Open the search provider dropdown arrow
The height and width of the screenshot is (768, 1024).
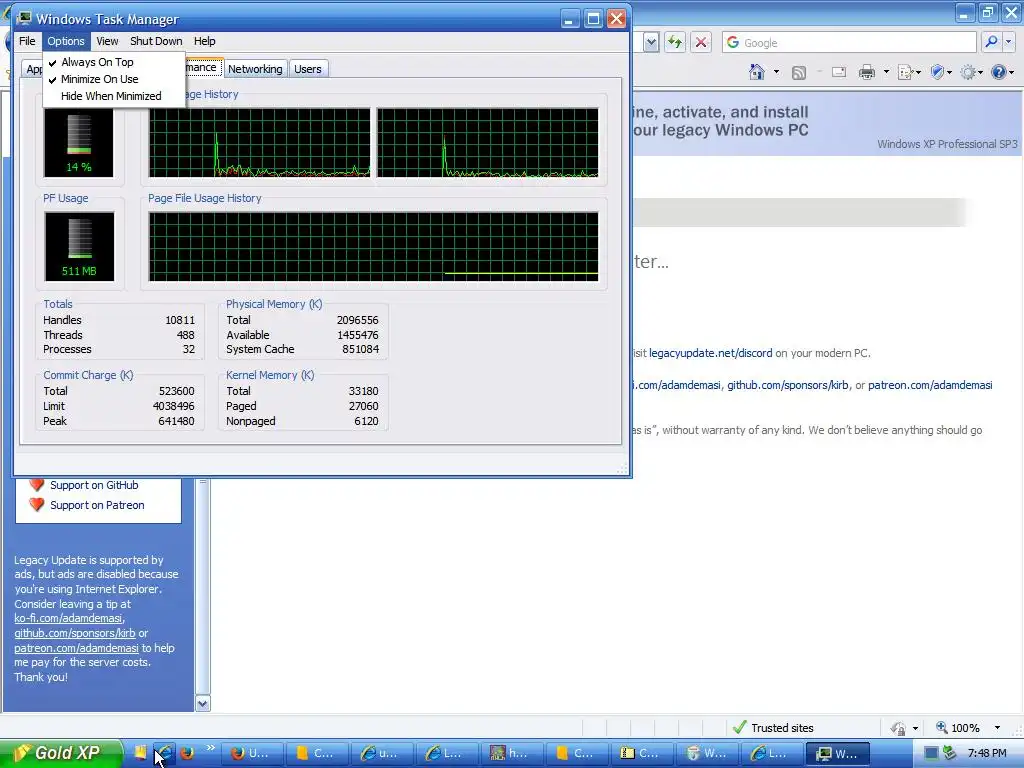point(1009,42)
